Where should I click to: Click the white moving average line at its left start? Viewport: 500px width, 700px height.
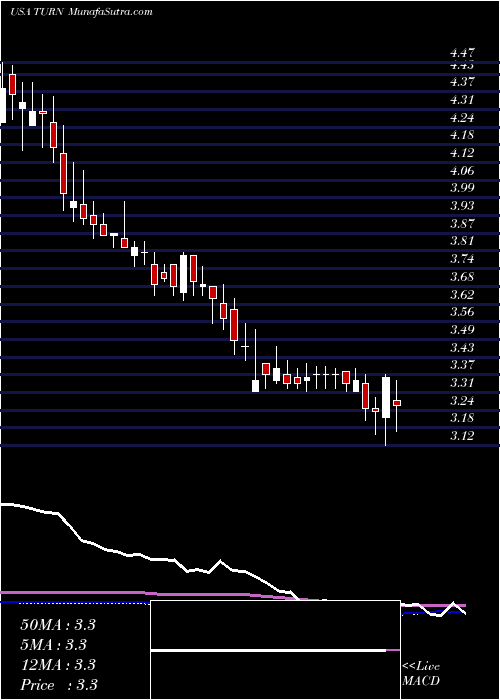click(5, 504)
